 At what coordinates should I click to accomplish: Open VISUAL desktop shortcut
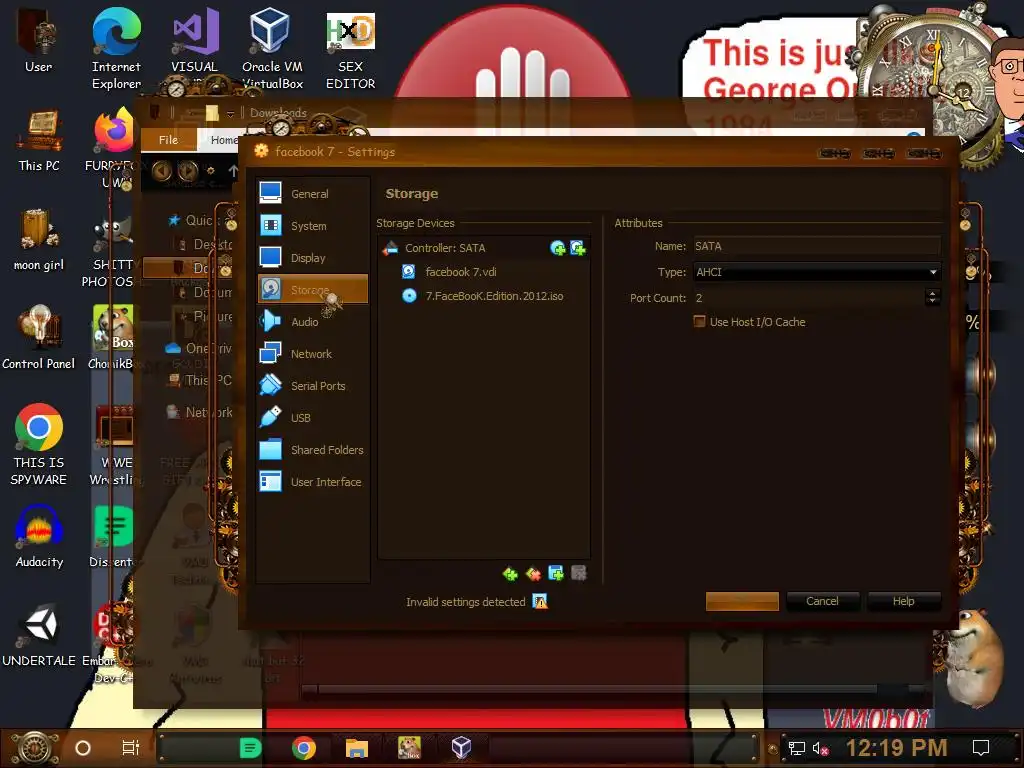click(x=195, y=40)
